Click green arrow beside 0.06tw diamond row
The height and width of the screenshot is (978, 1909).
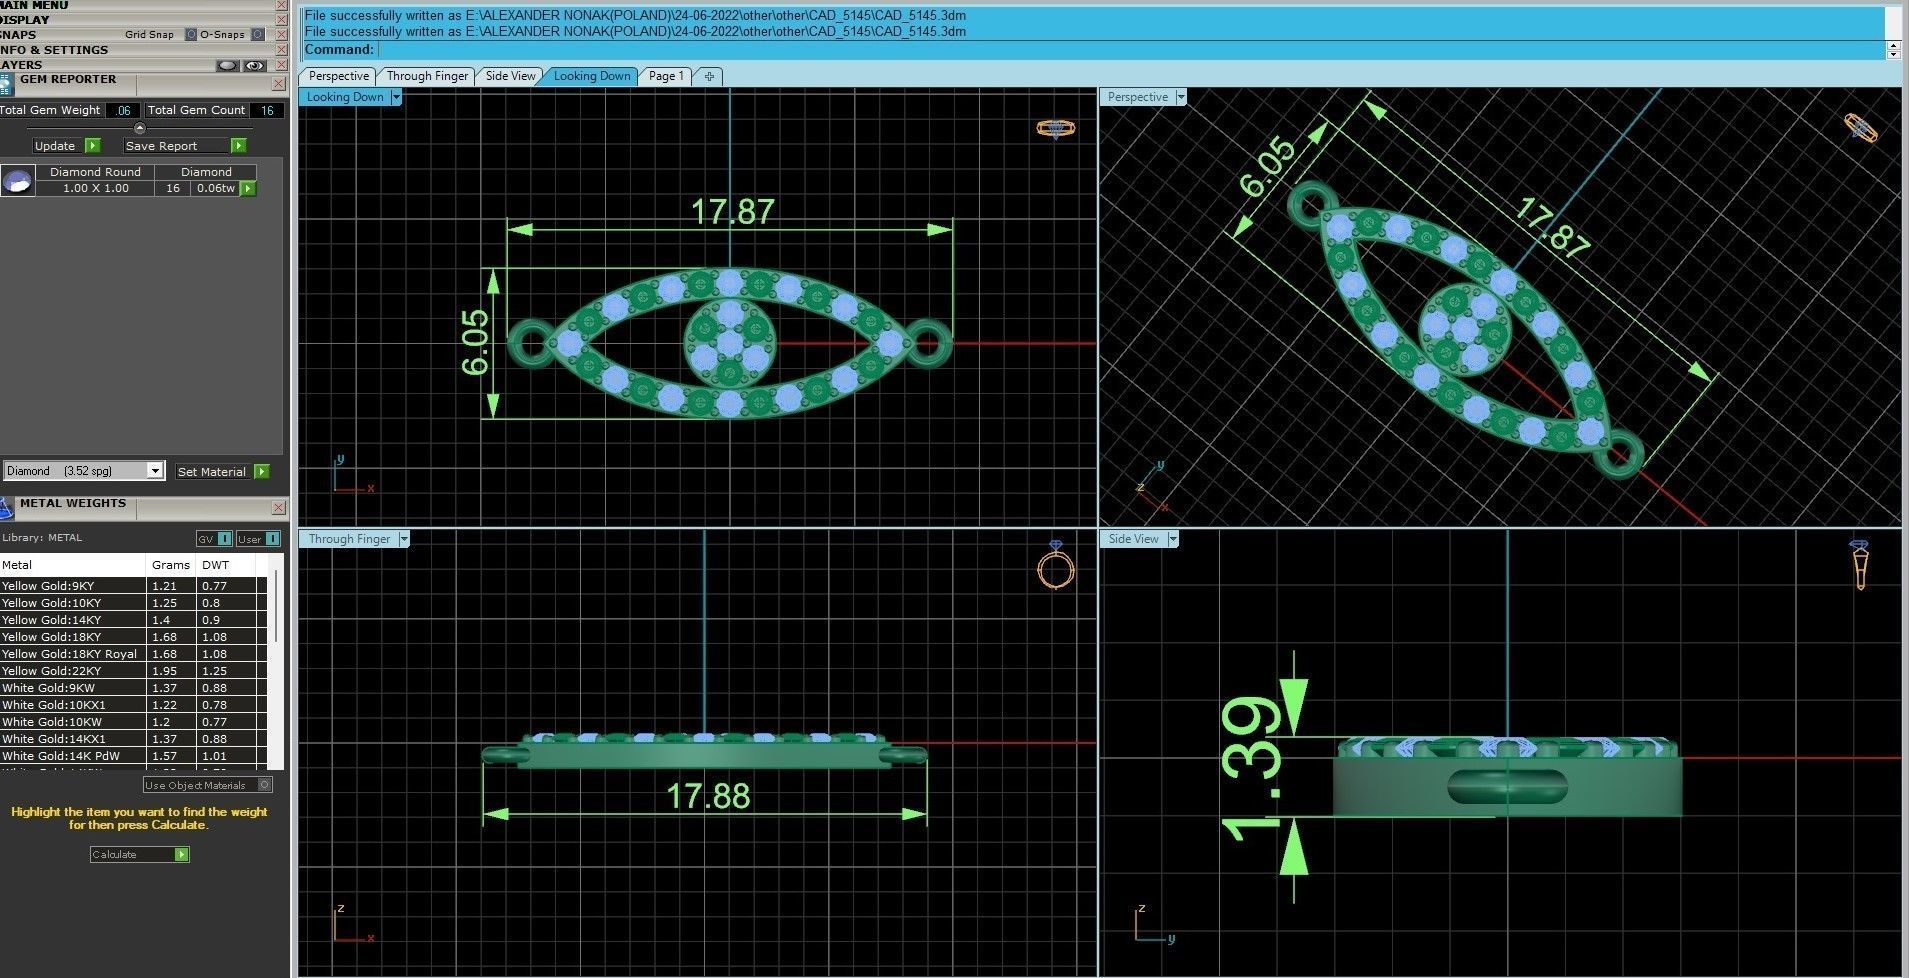(248, 188)
